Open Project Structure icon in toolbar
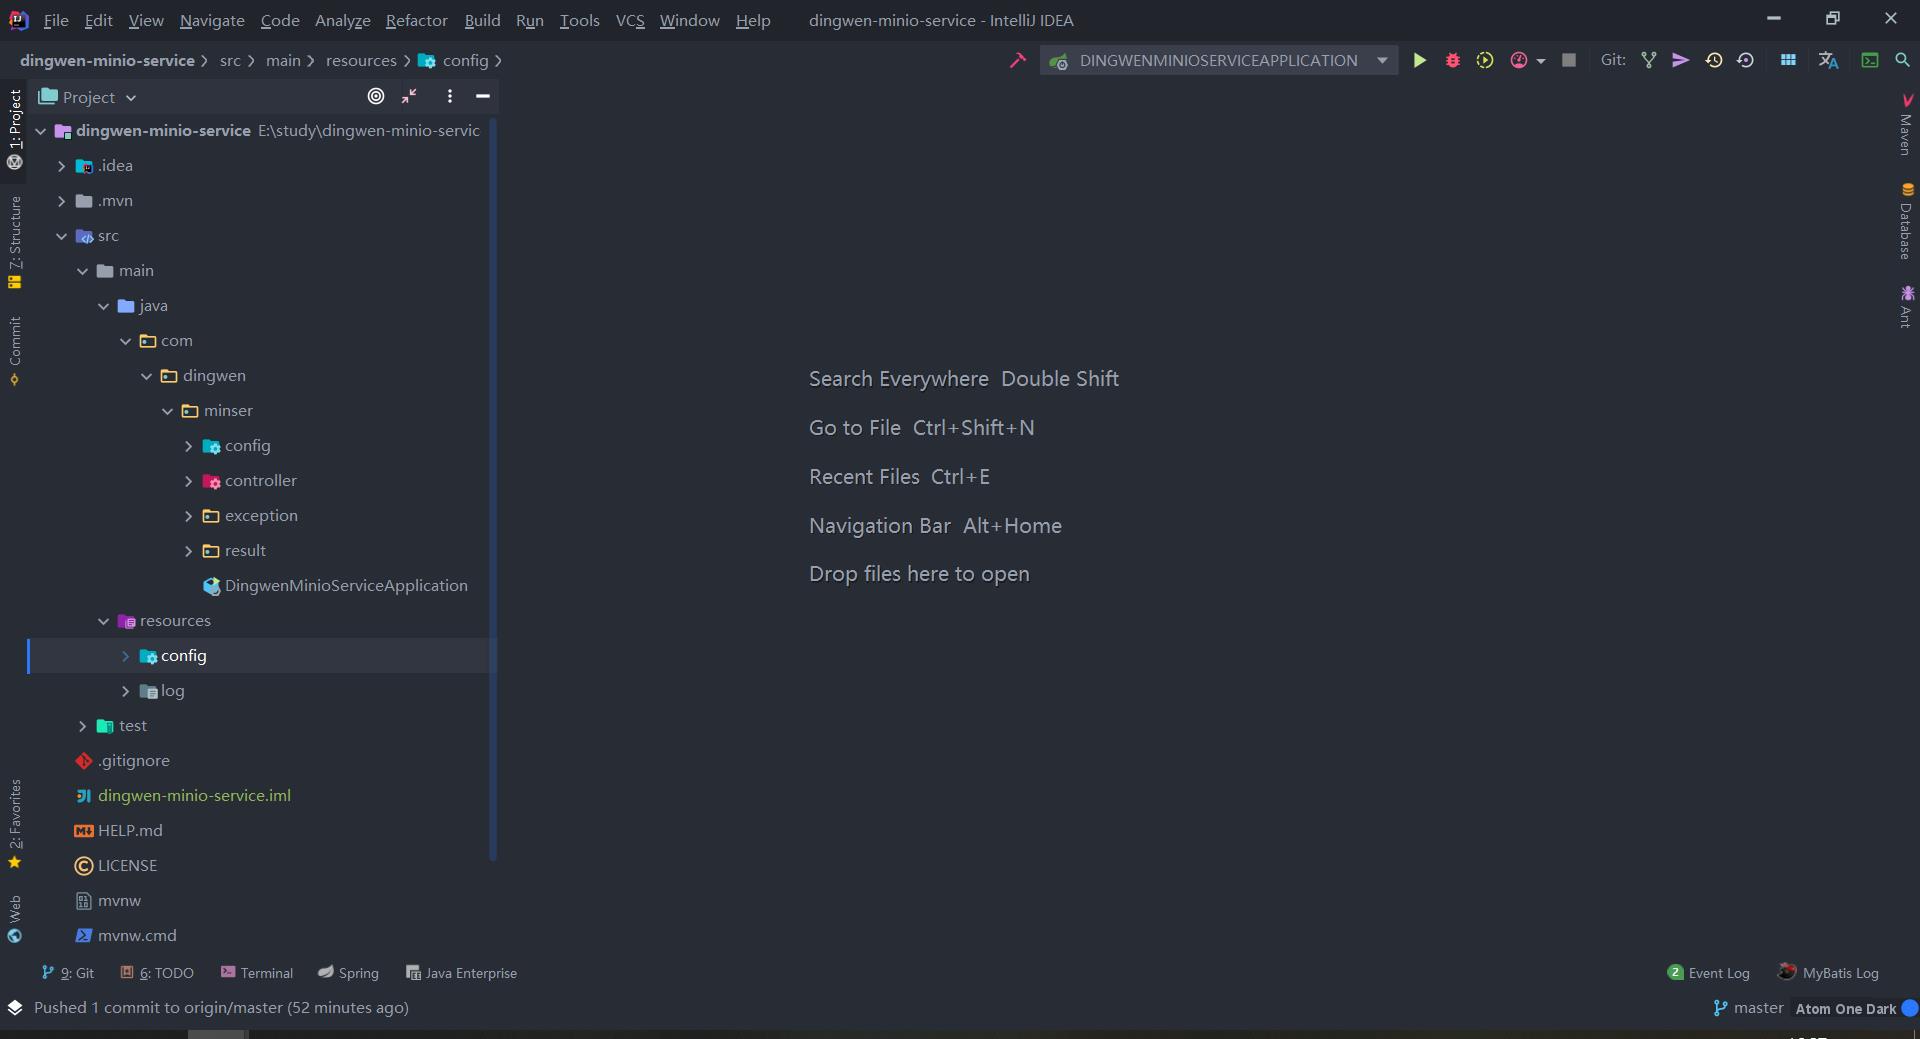1920x1039 pixels. coord(1788,61)
